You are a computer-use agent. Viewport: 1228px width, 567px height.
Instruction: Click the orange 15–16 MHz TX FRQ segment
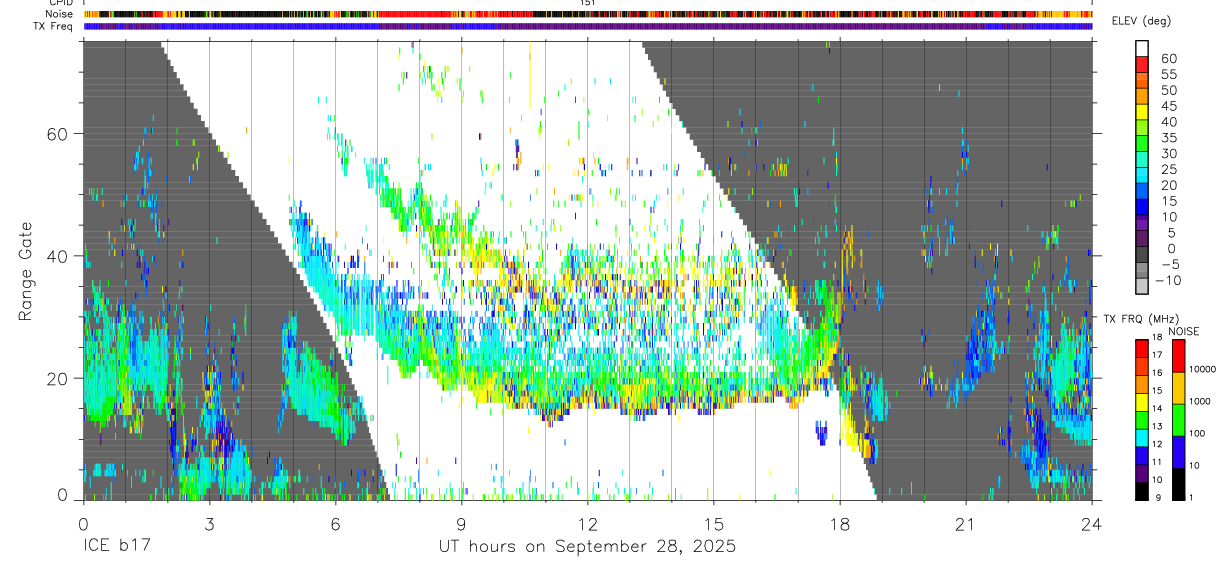pos(1142,384)
